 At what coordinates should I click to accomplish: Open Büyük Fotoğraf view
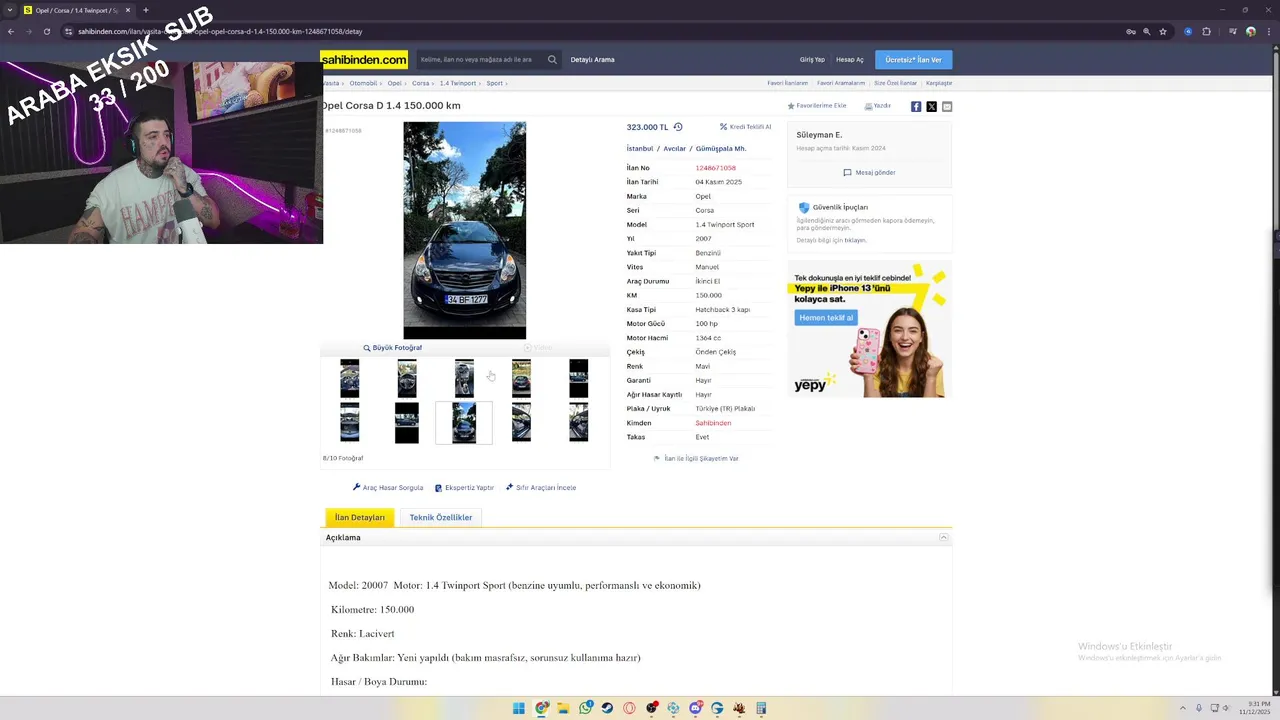[x=392, y=348]
